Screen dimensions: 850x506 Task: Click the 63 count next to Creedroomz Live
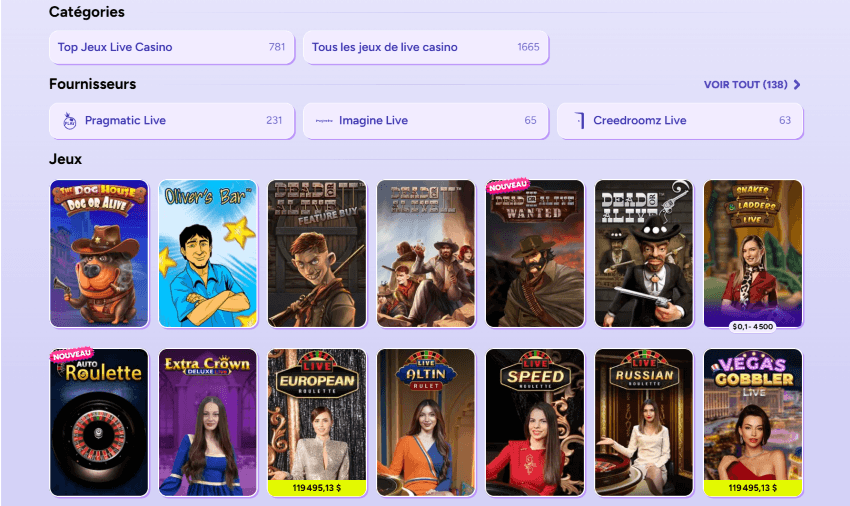(x=784, y=120)
